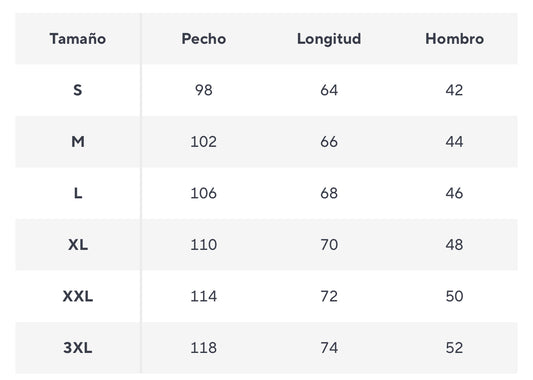Click the Hombro value 52

point(454,348)
